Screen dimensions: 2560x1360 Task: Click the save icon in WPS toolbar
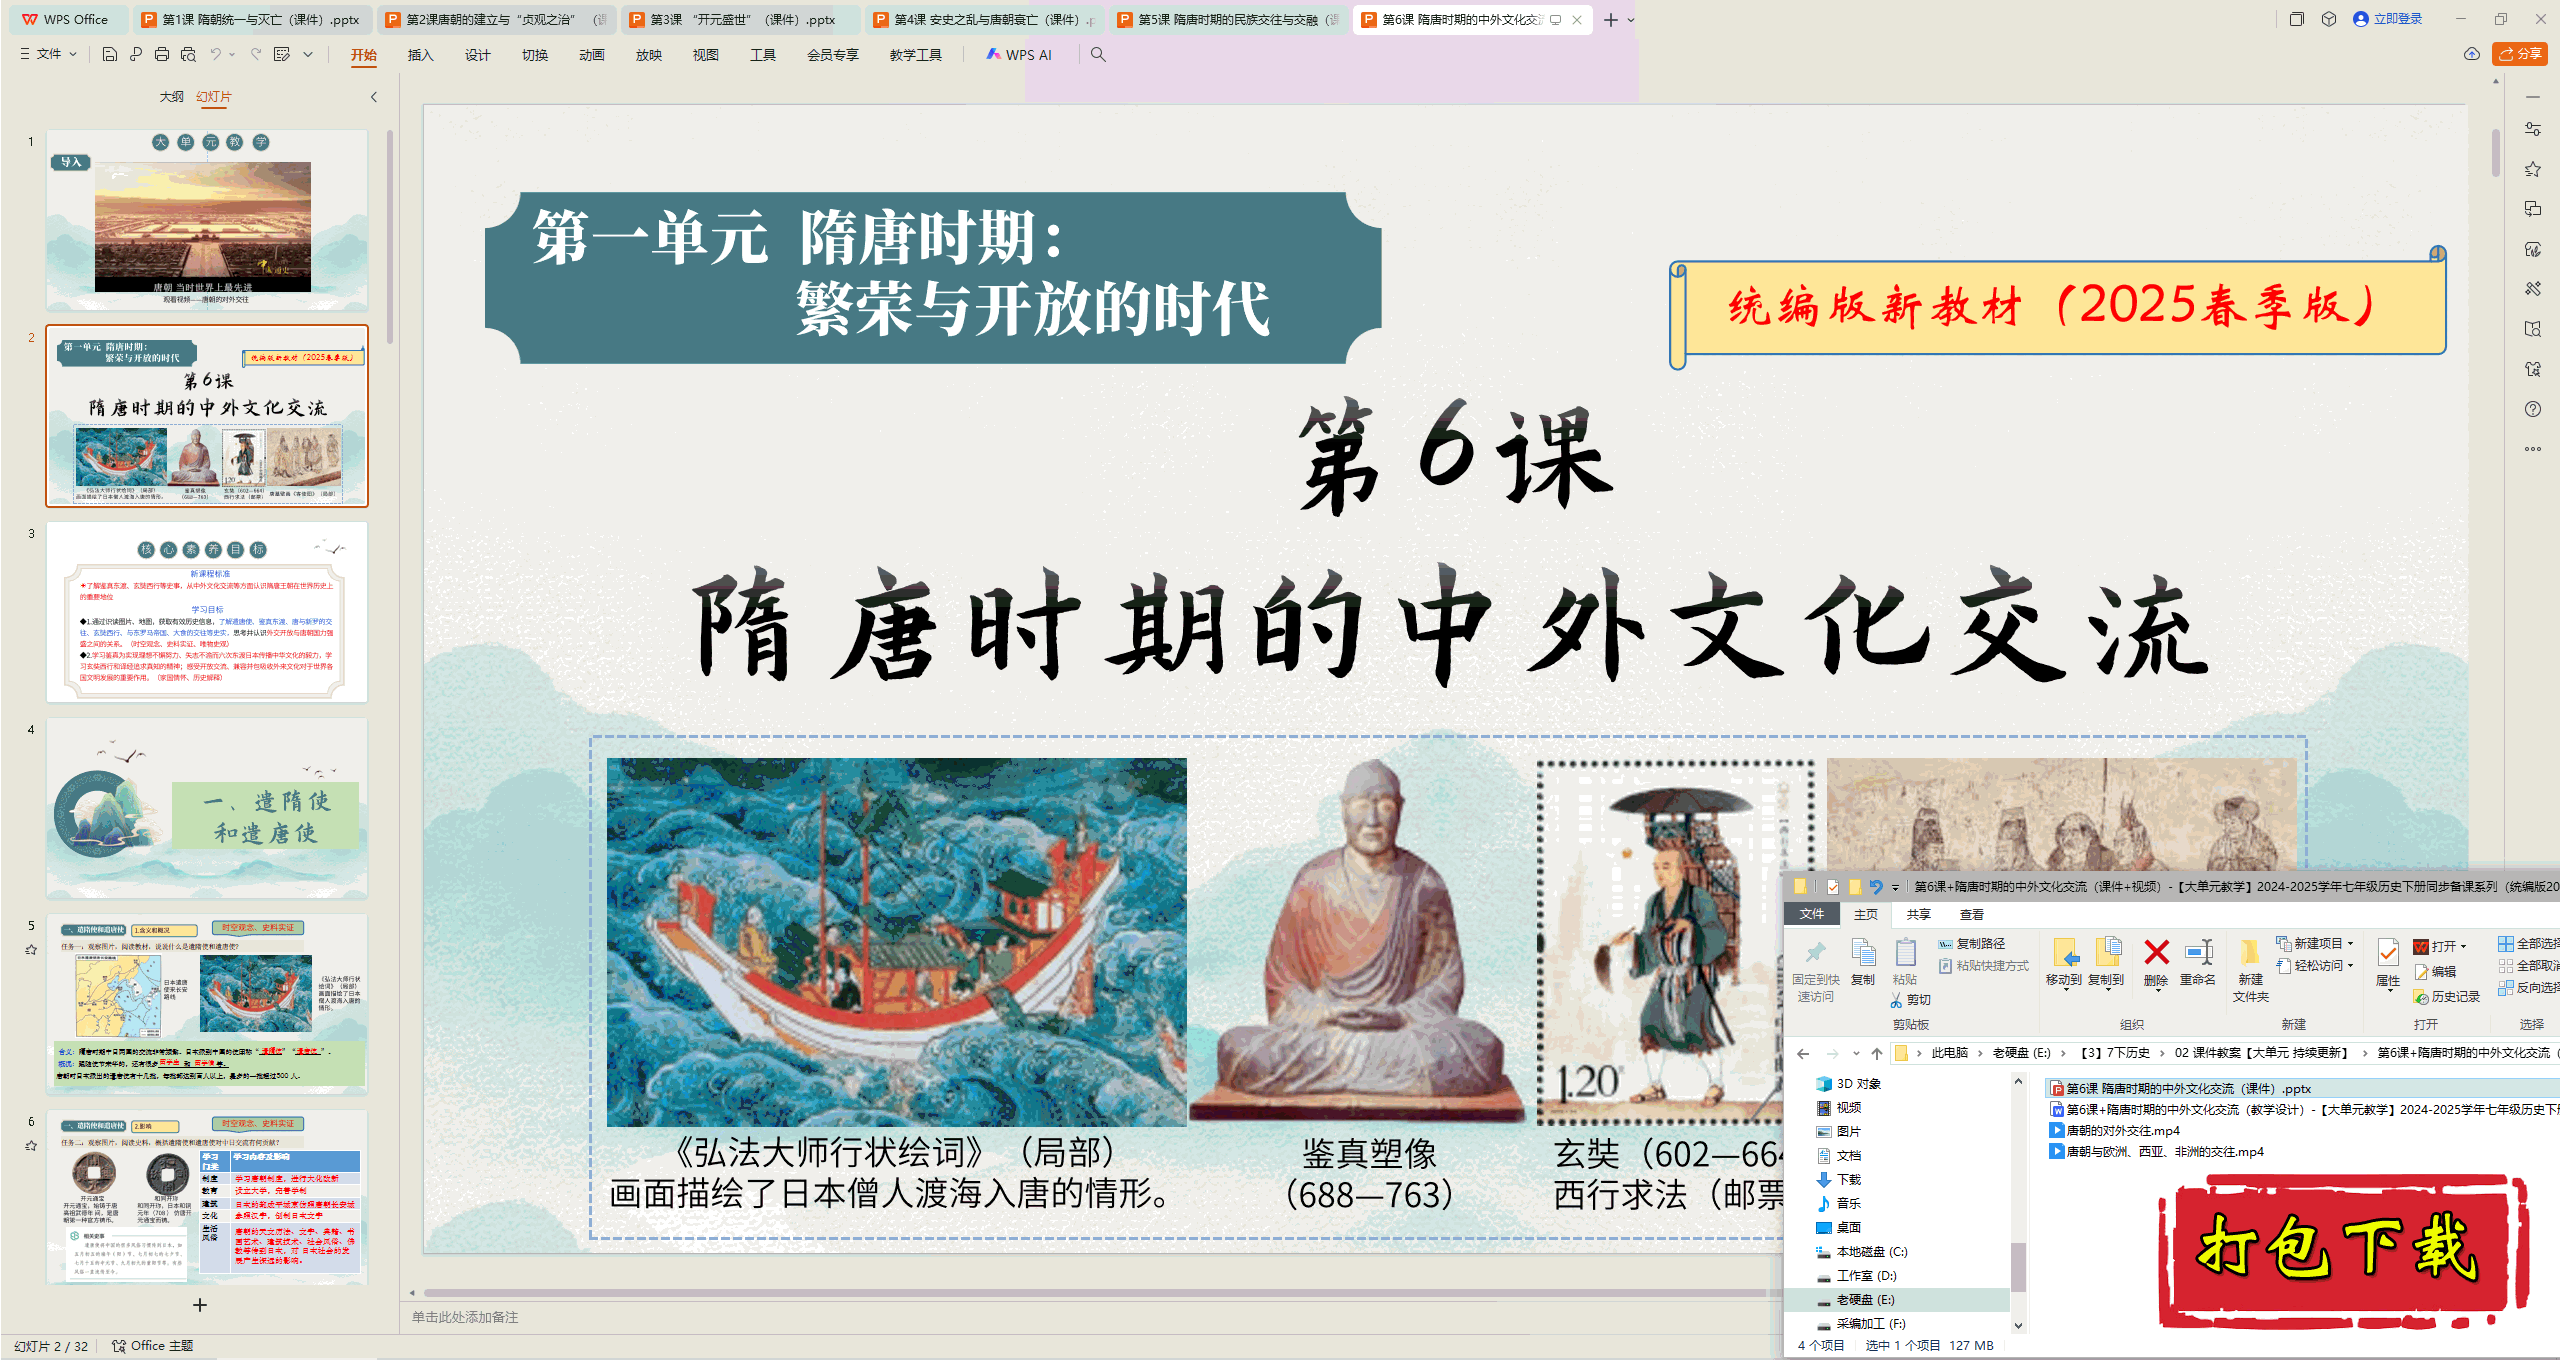(110, 54)
